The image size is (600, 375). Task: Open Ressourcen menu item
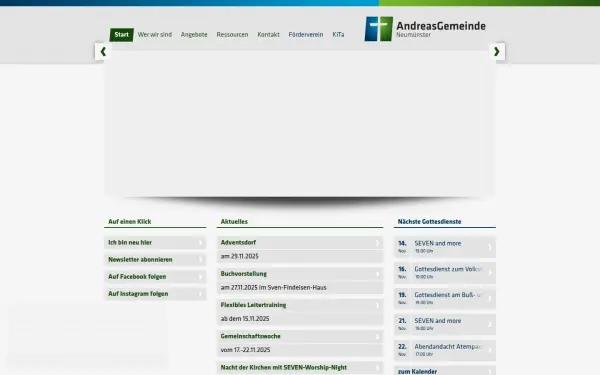click(232, 35)
